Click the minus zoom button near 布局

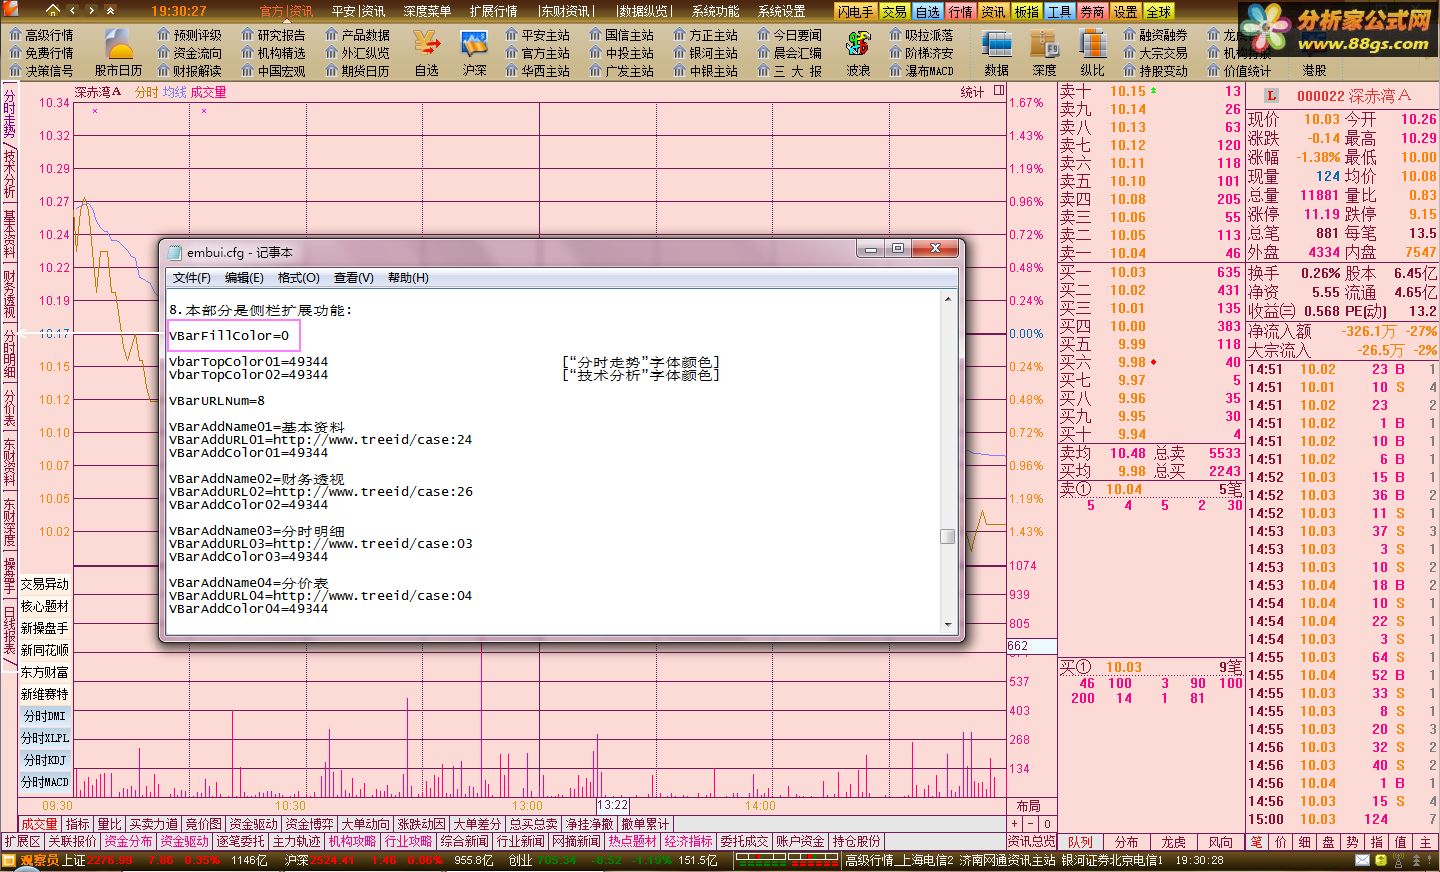[1032, 824]
